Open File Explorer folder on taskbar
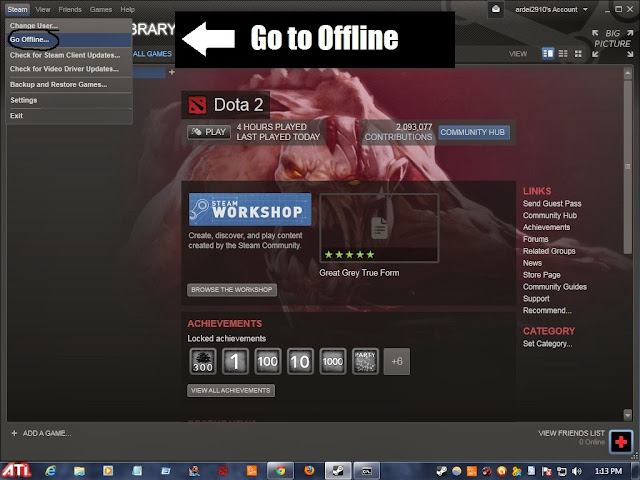This screenshot has height=480, width=640. tap(79, 471)
